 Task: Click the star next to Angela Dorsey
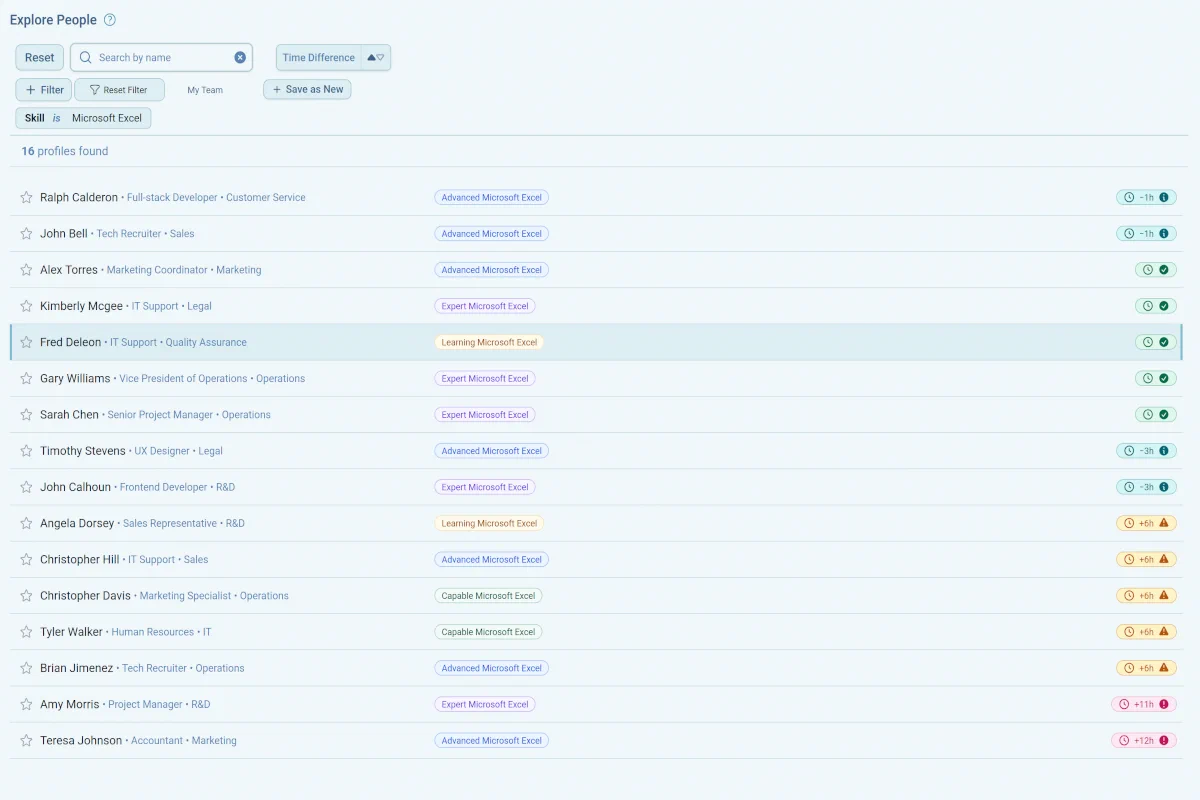27,523
